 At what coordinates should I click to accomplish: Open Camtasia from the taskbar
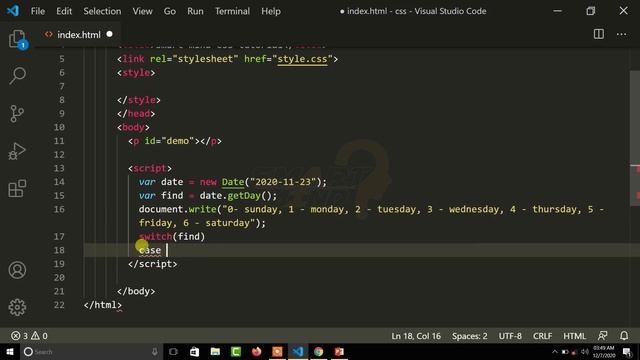[236, 351]
